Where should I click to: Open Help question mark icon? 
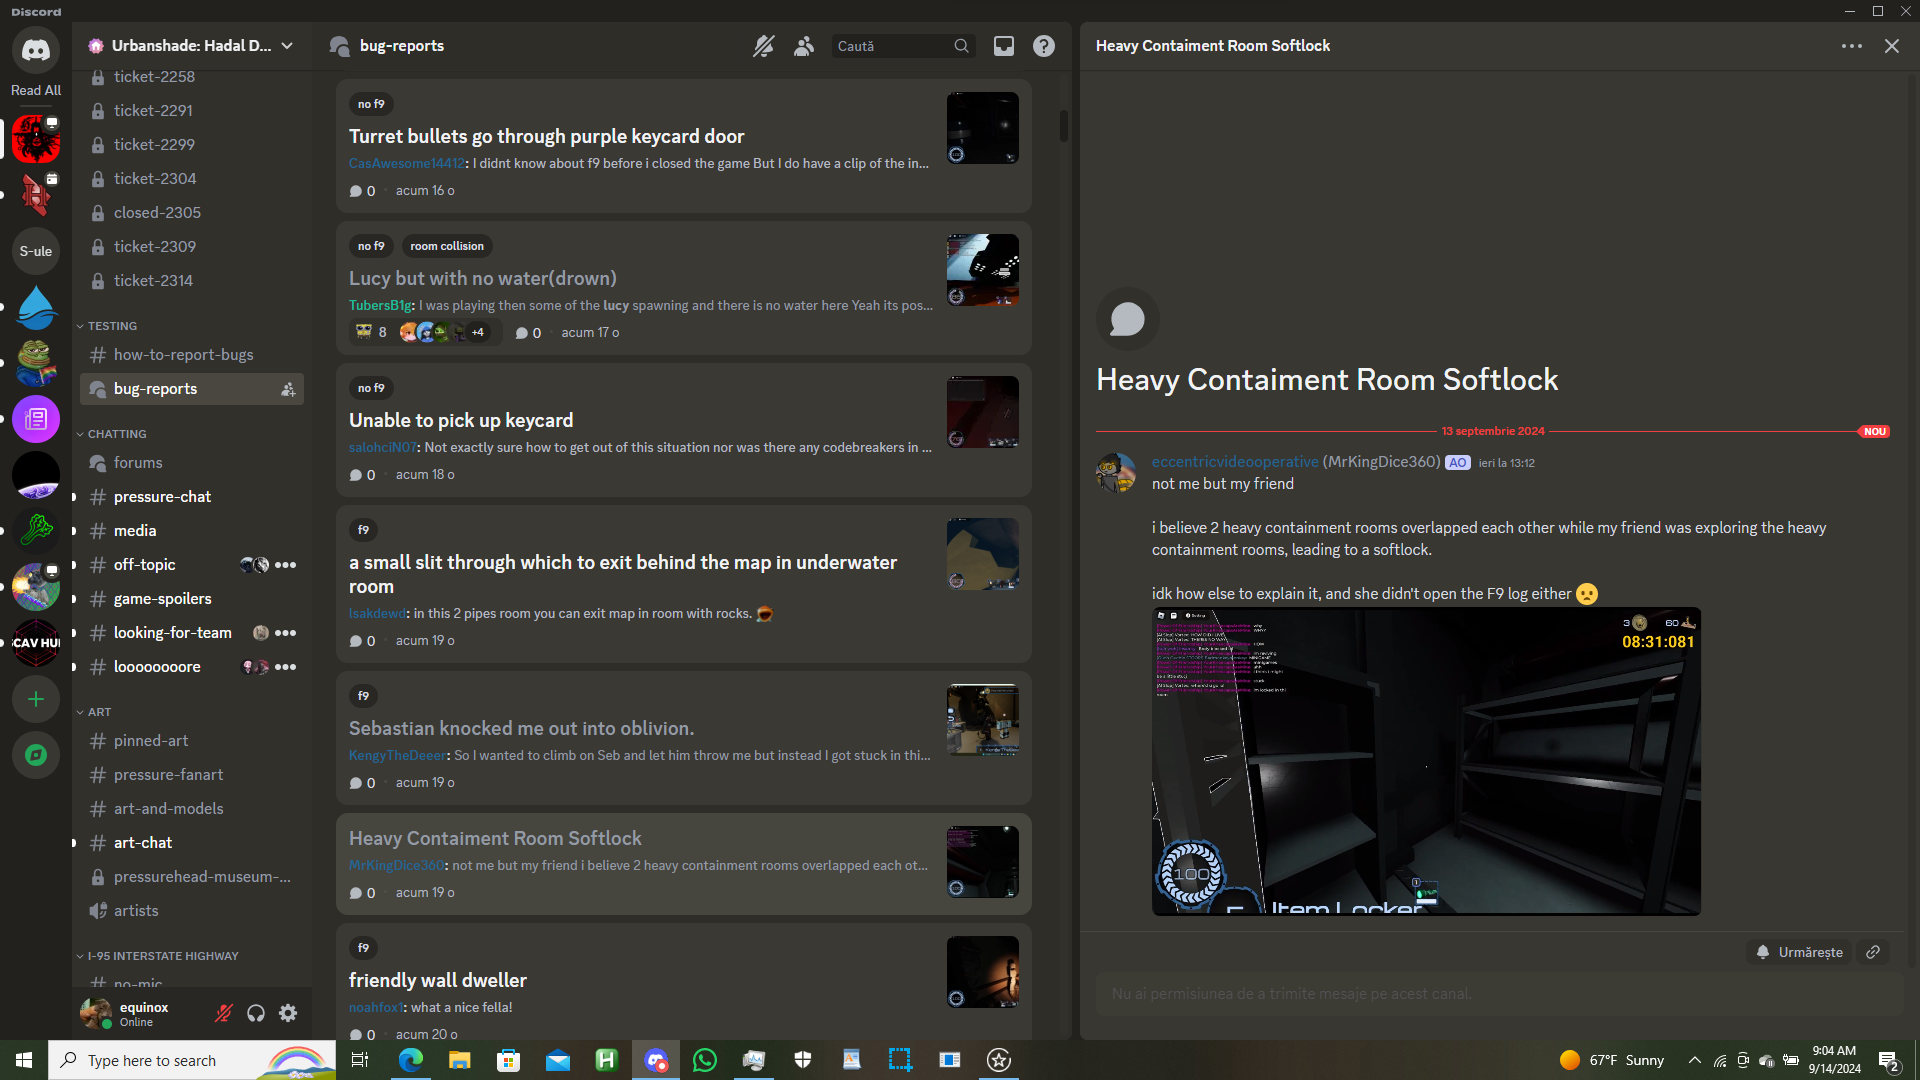tap(1043, 46)
